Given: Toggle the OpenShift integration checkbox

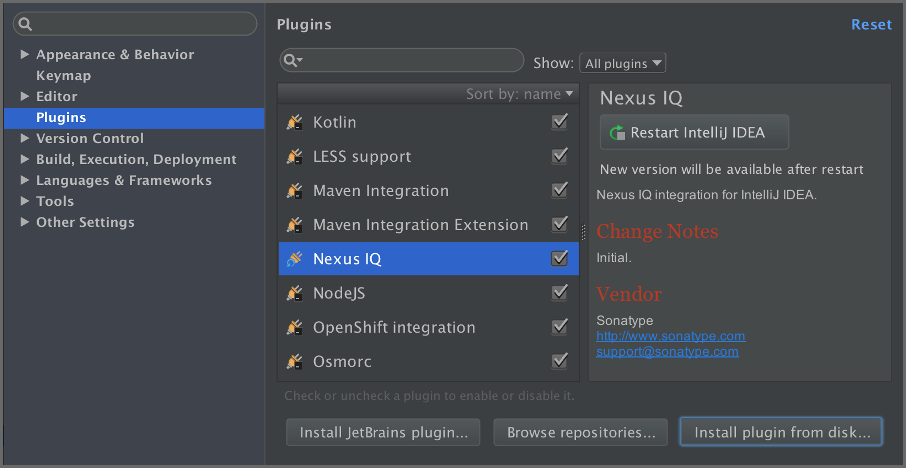Looking at the screenshot, I should (x=559, y=327).
